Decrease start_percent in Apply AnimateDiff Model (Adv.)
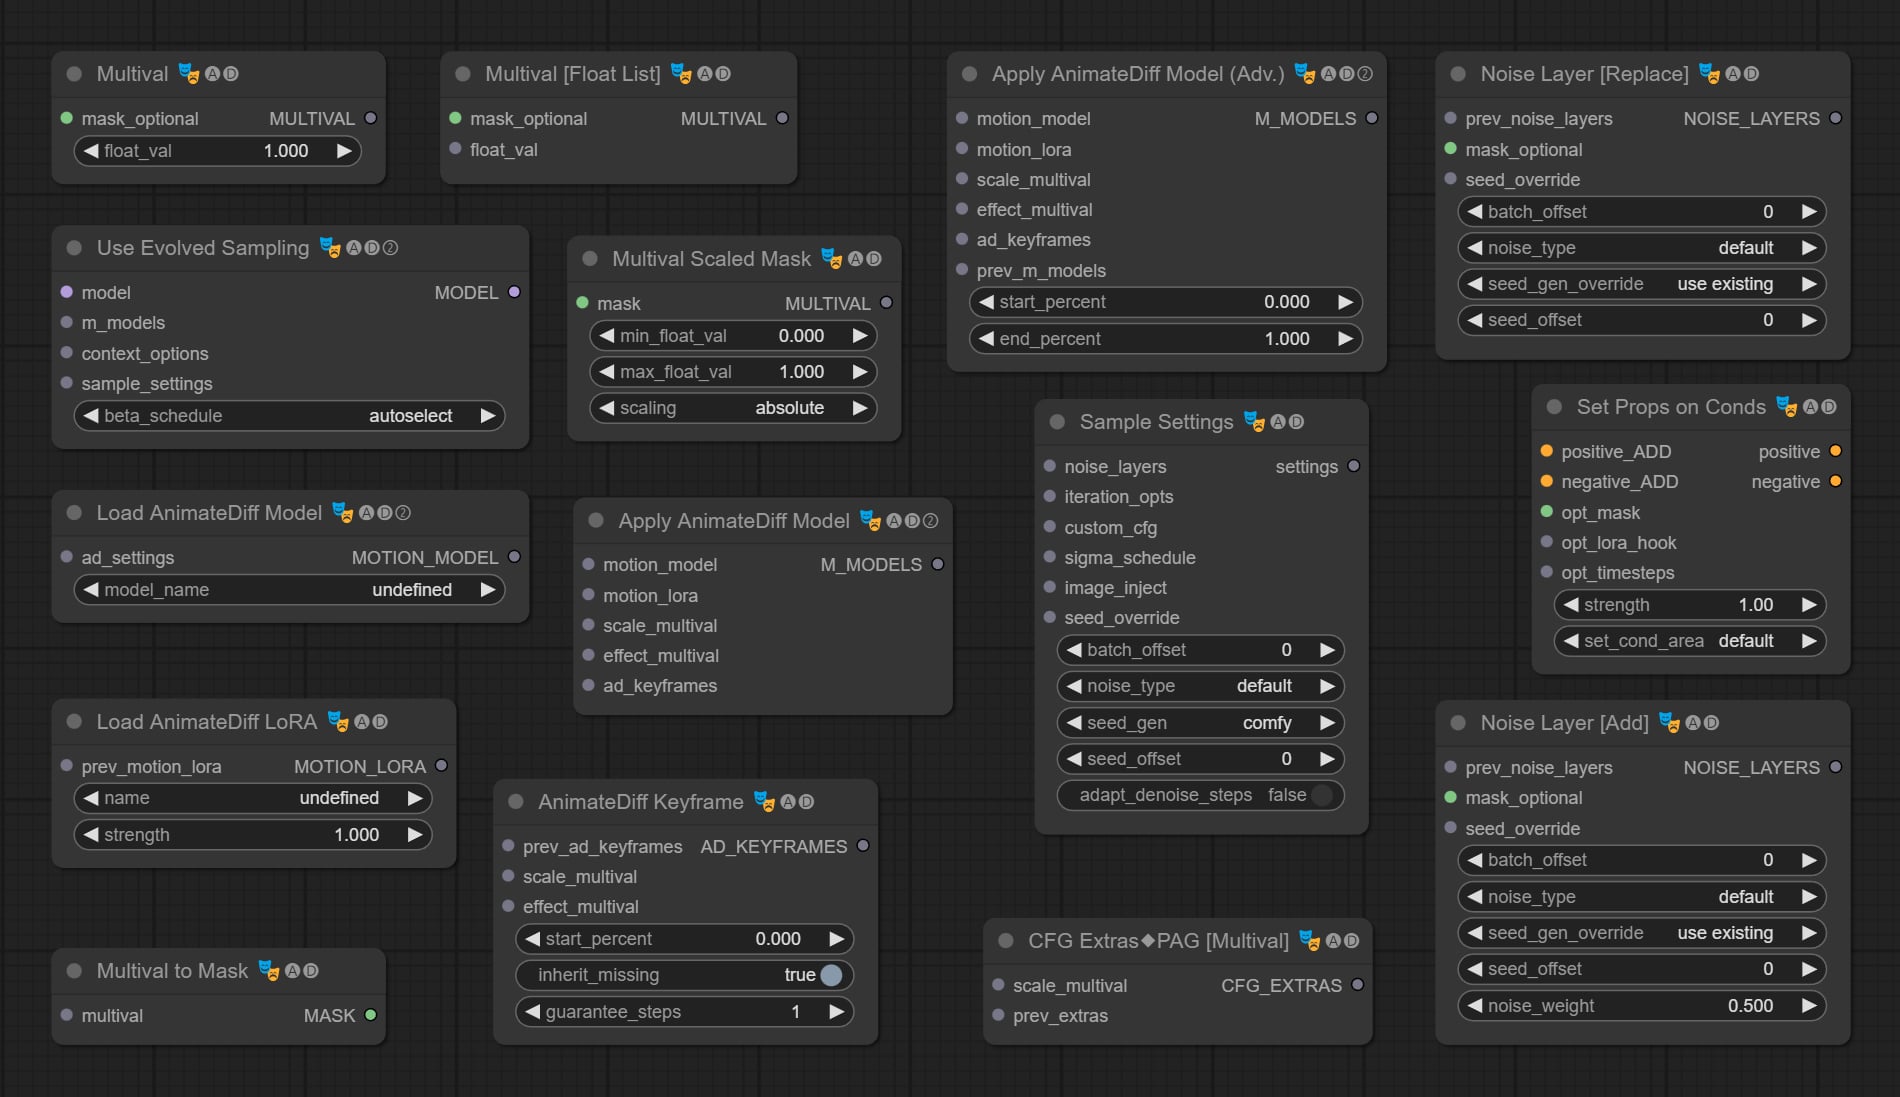Screen dimensions: 1900x1097 pos(987,302)
